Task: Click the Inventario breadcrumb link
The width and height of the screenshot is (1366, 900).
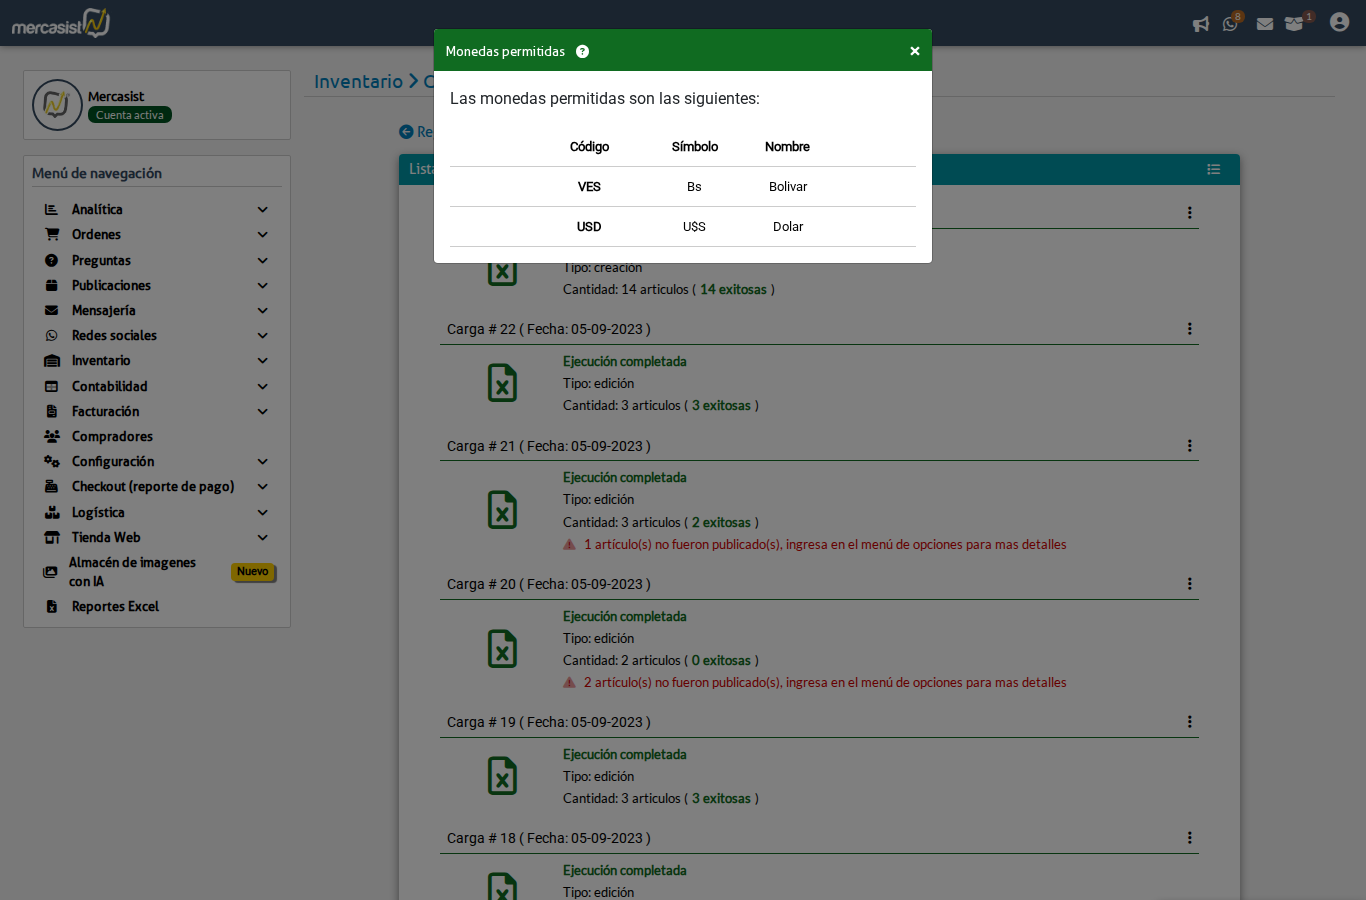Action: click(x=358, y=82)
